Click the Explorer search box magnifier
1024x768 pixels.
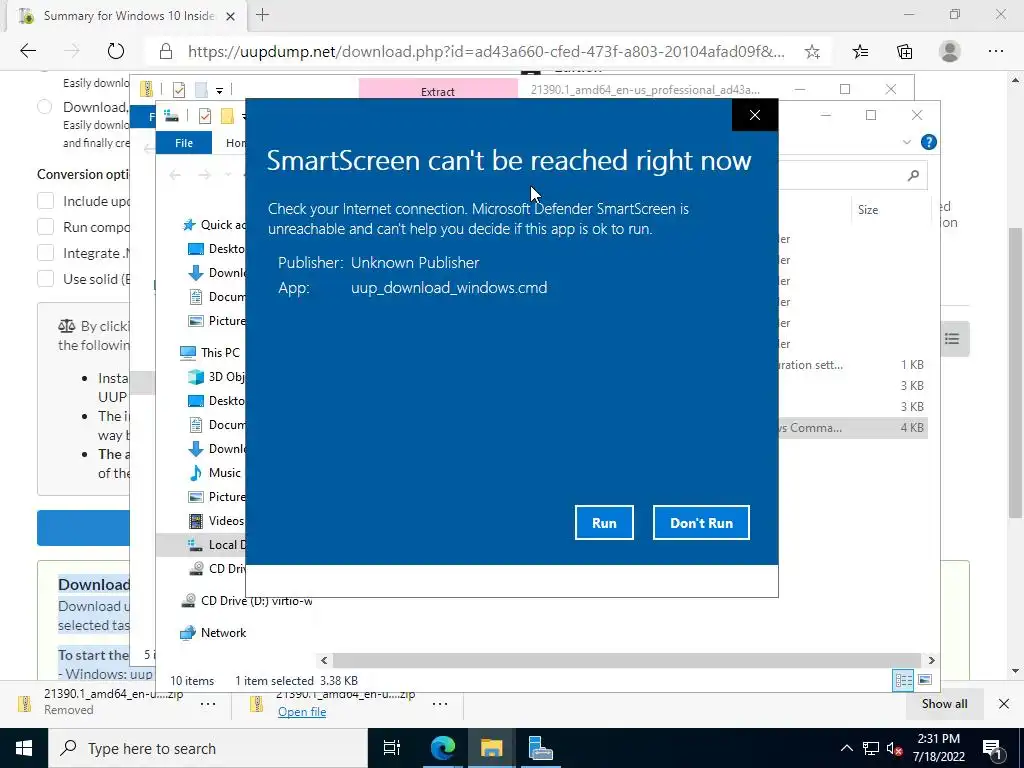tap(913, 175)
